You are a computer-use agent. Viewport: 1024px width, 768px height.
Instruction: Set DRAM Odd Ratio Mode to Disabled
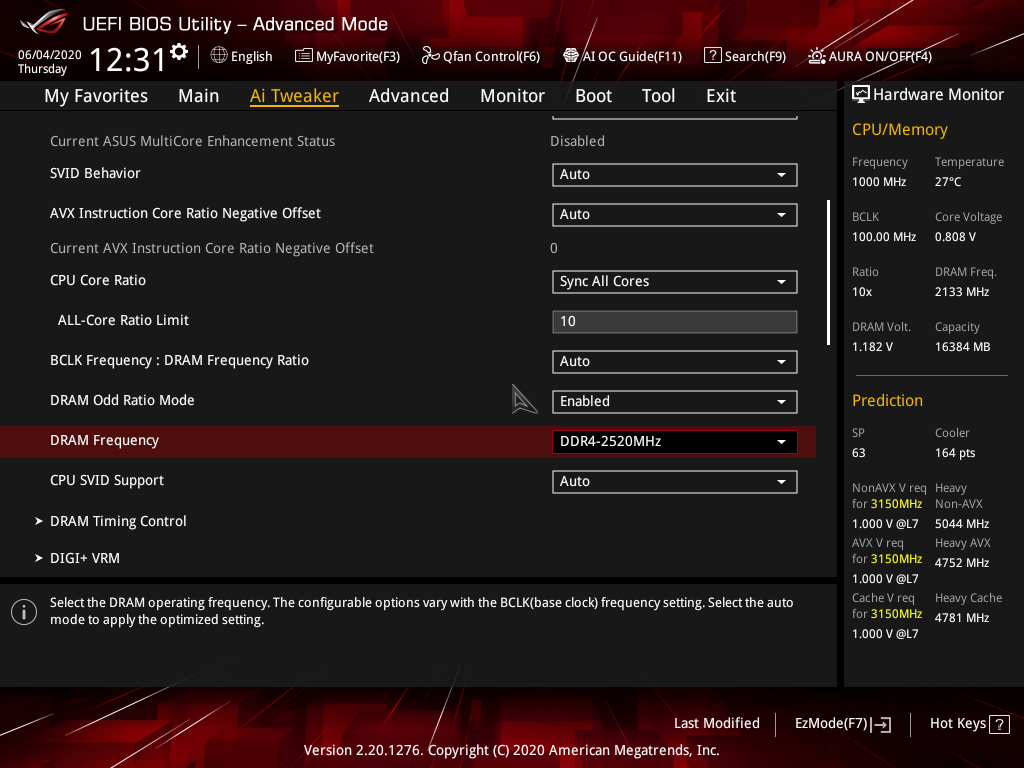[x=674, y=401]
